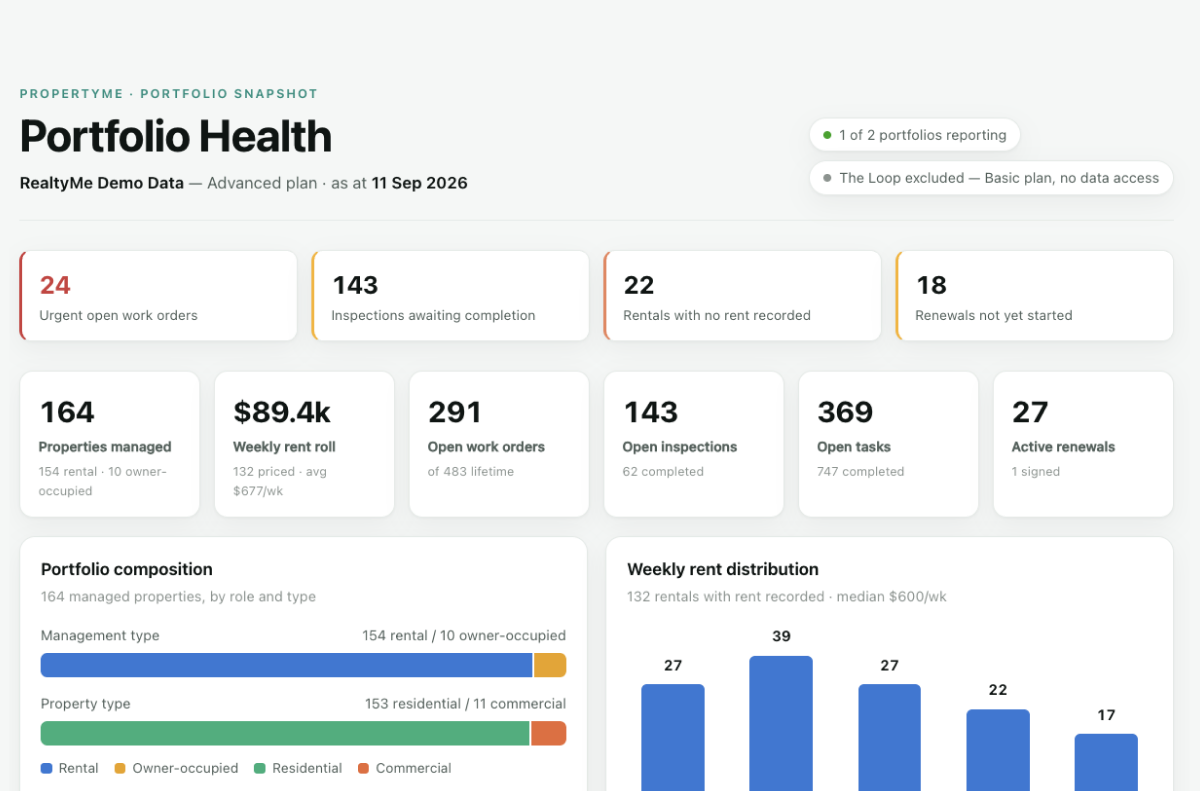Click the 'Management type' label
1200x791 pixels.
pyautogui.click(x=100, y=636)
